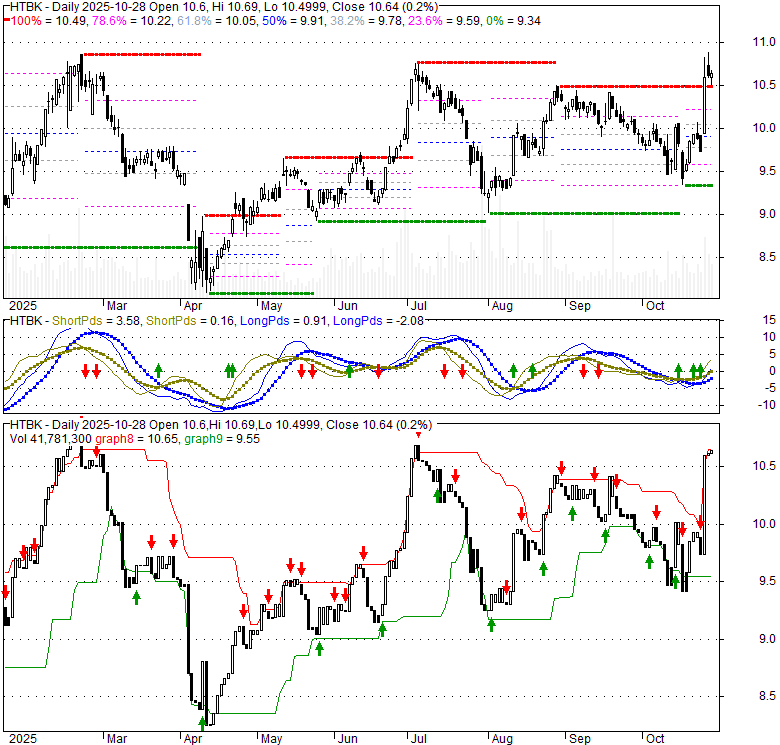Pick the '38.2% = 9.78' retracement label

click(366, 21)
